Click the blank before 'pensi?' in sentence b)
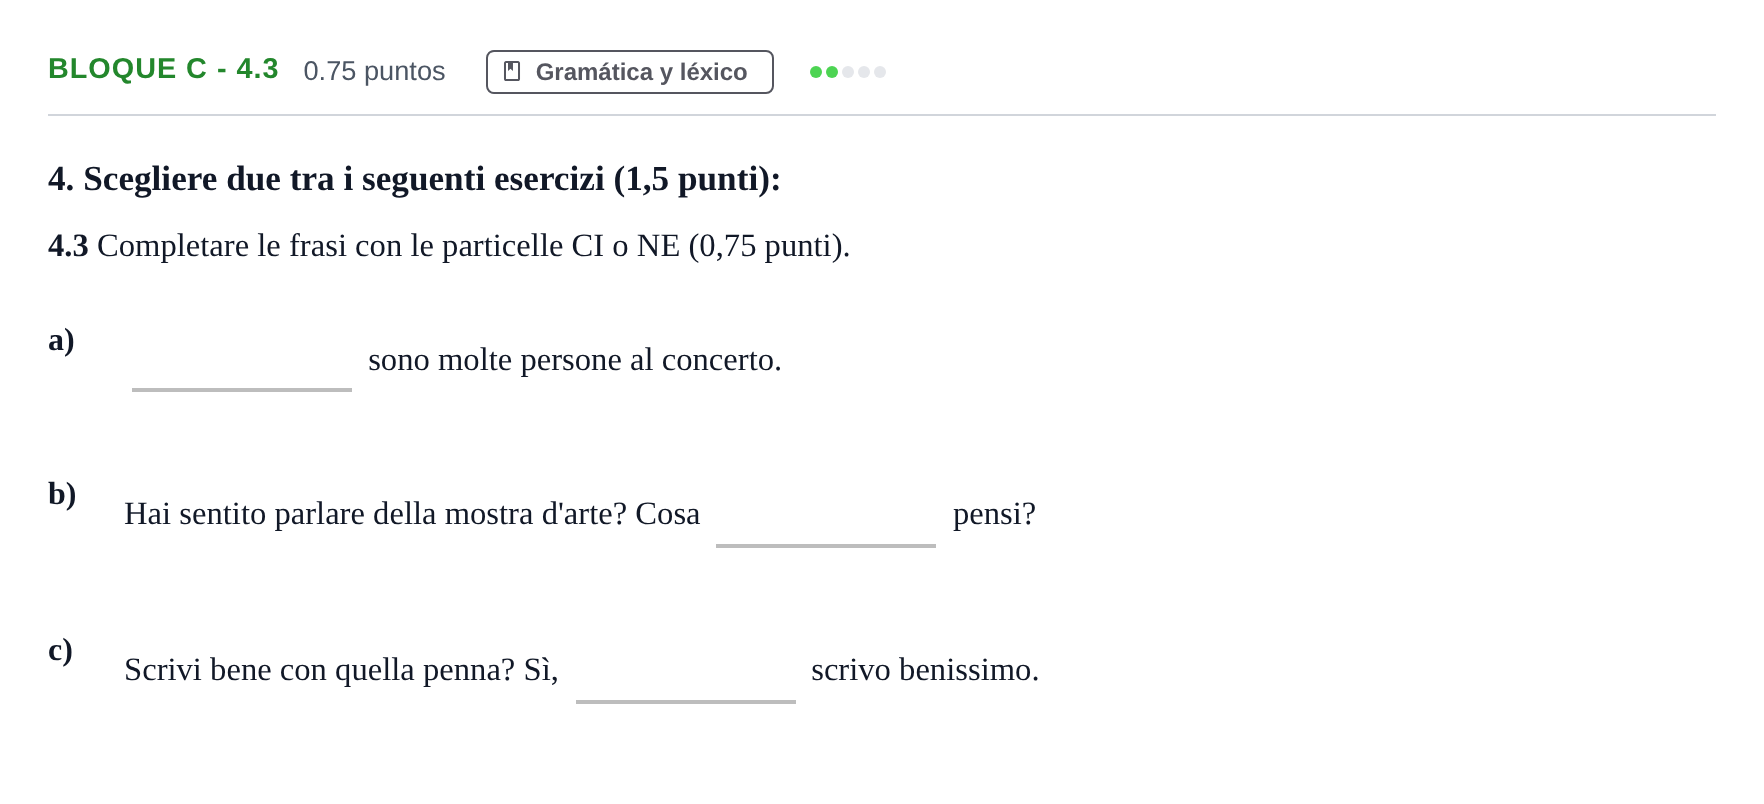Screen dimensions: 1764x804 [826, 515]
